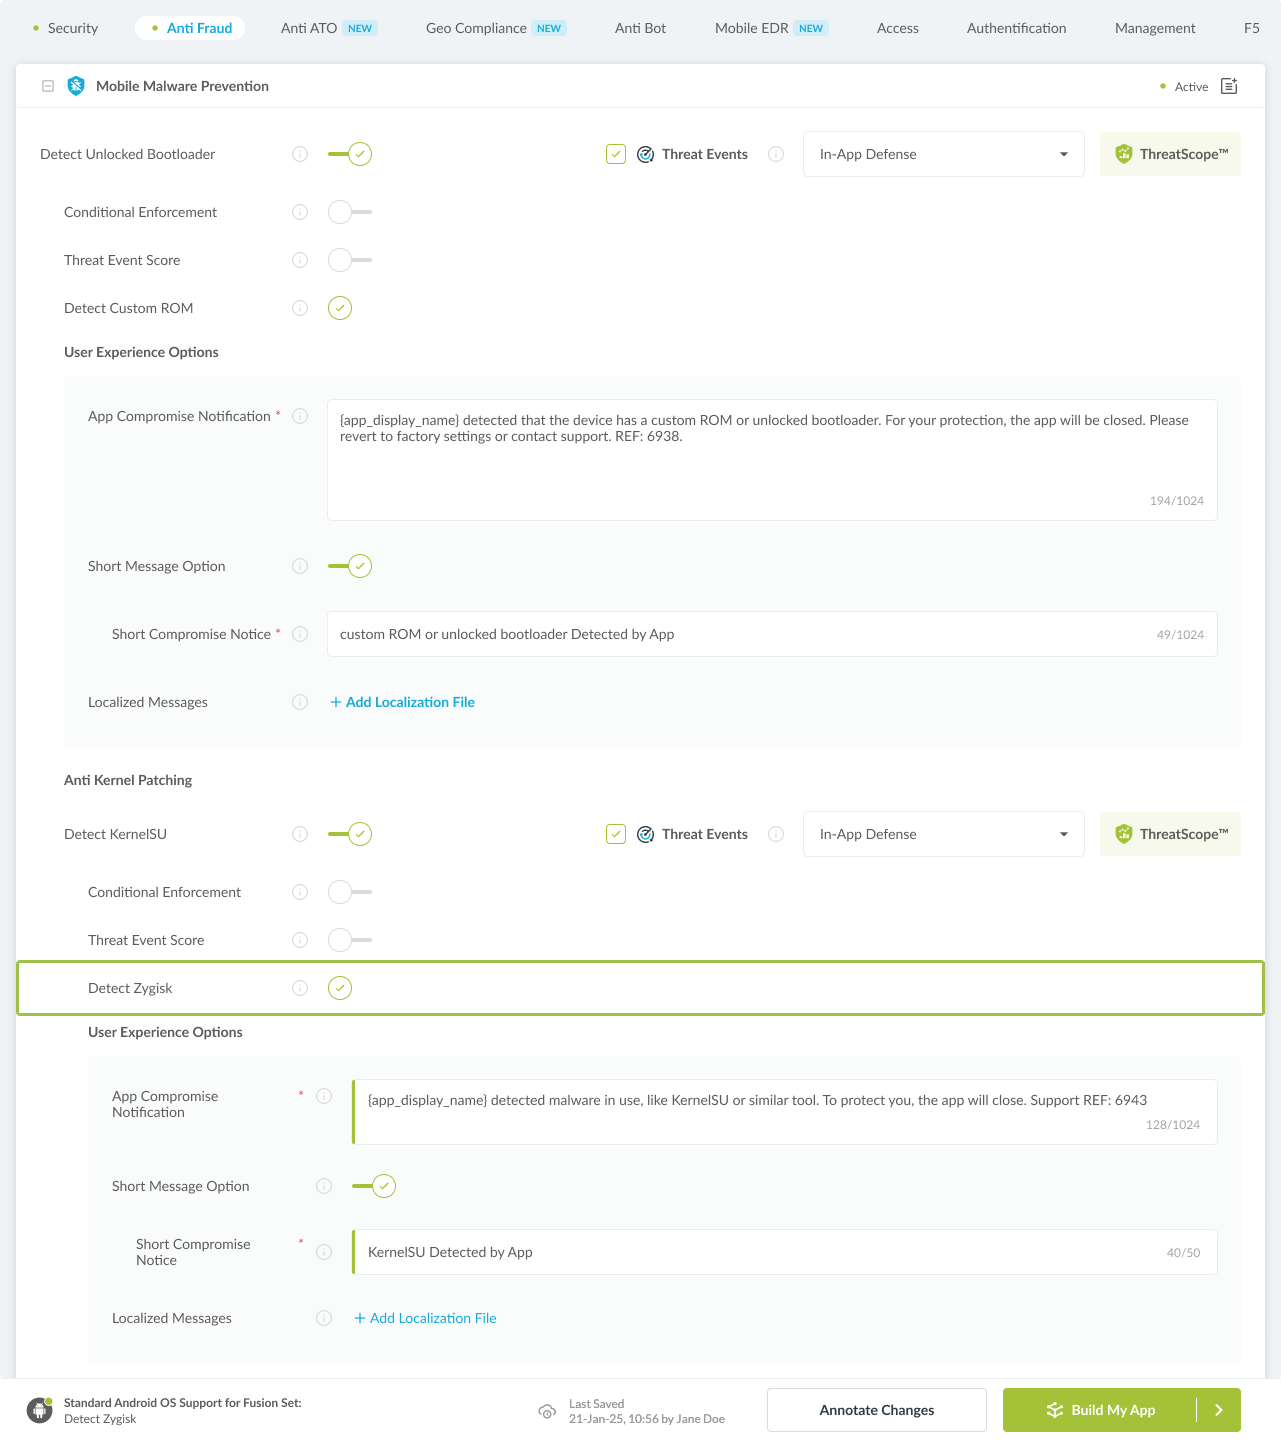Click the Android OS icon in footer
This screenshot has height=1442, width=1281.
click(x=40, y=1410)
